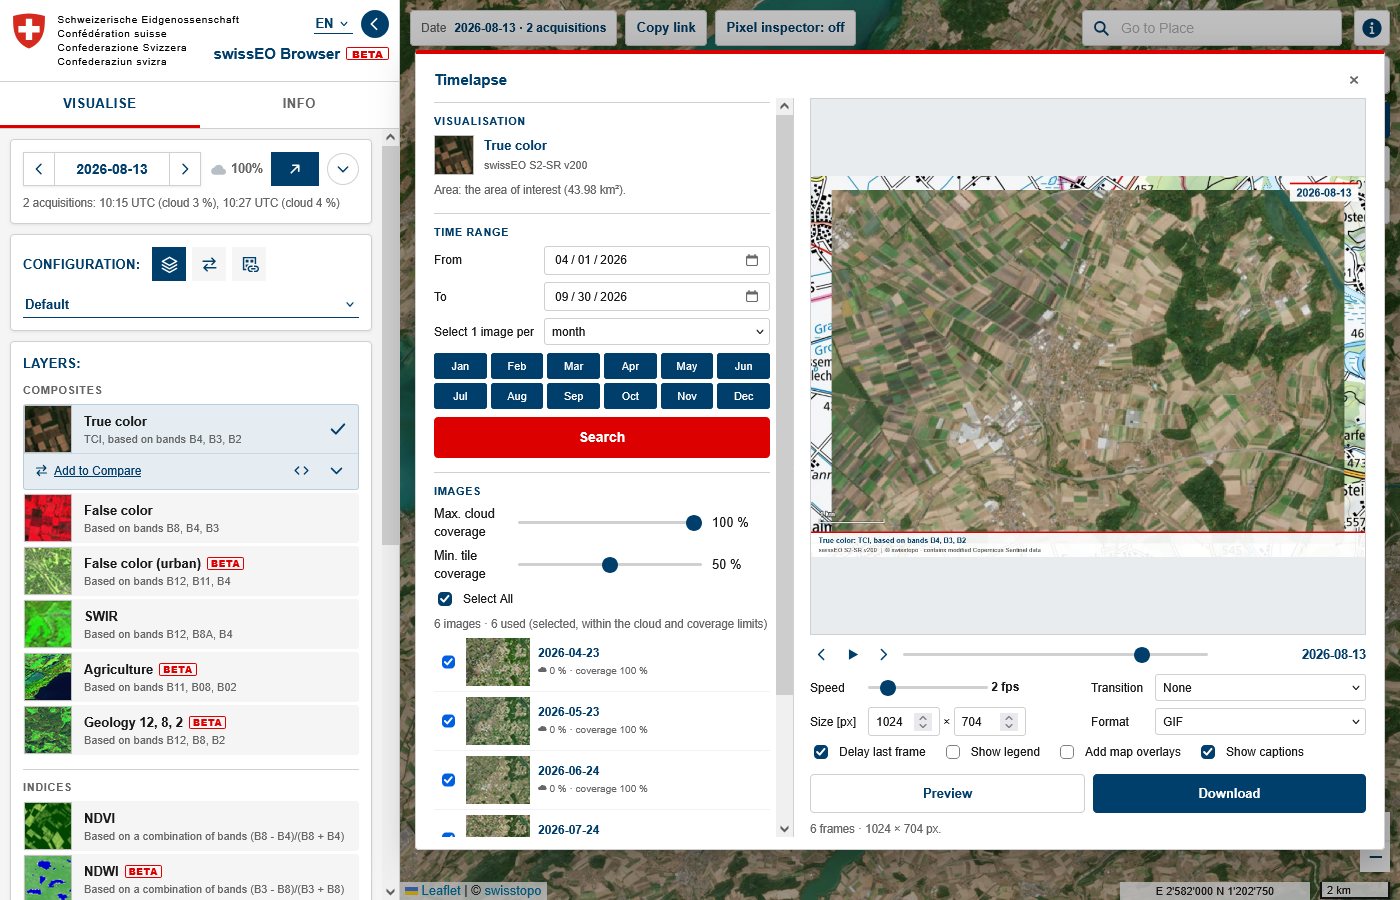Click the search magnifier in Go to Place

1101,28
